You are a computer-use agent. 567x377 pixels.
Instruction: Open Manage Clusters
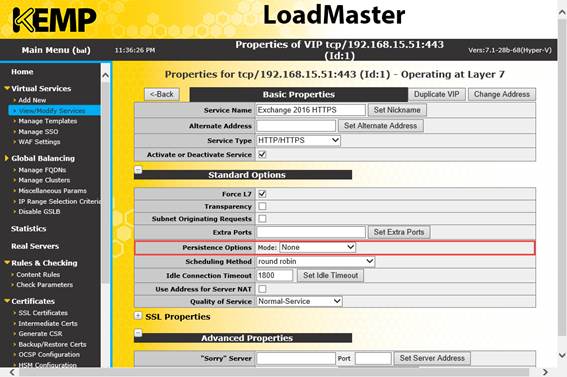click(x=44, y=180)
